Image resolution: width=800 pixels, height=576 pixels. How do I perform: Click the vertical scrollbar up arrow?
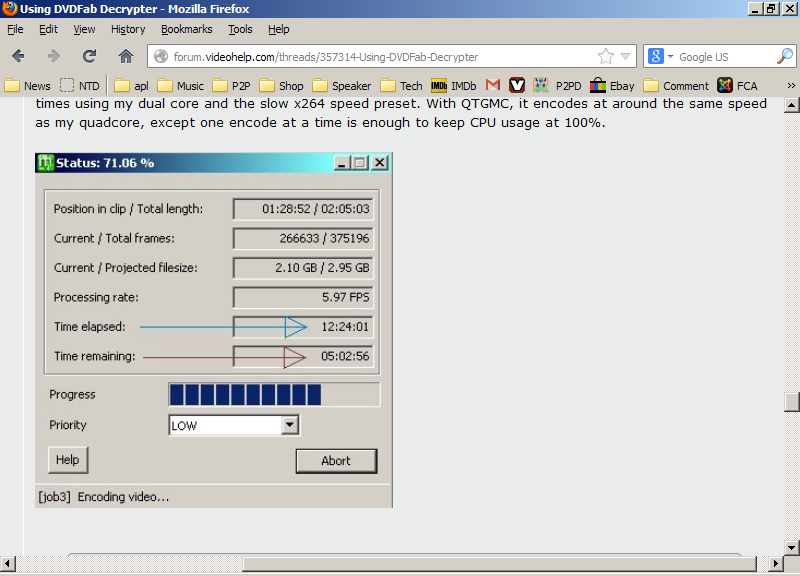point(791,106)
